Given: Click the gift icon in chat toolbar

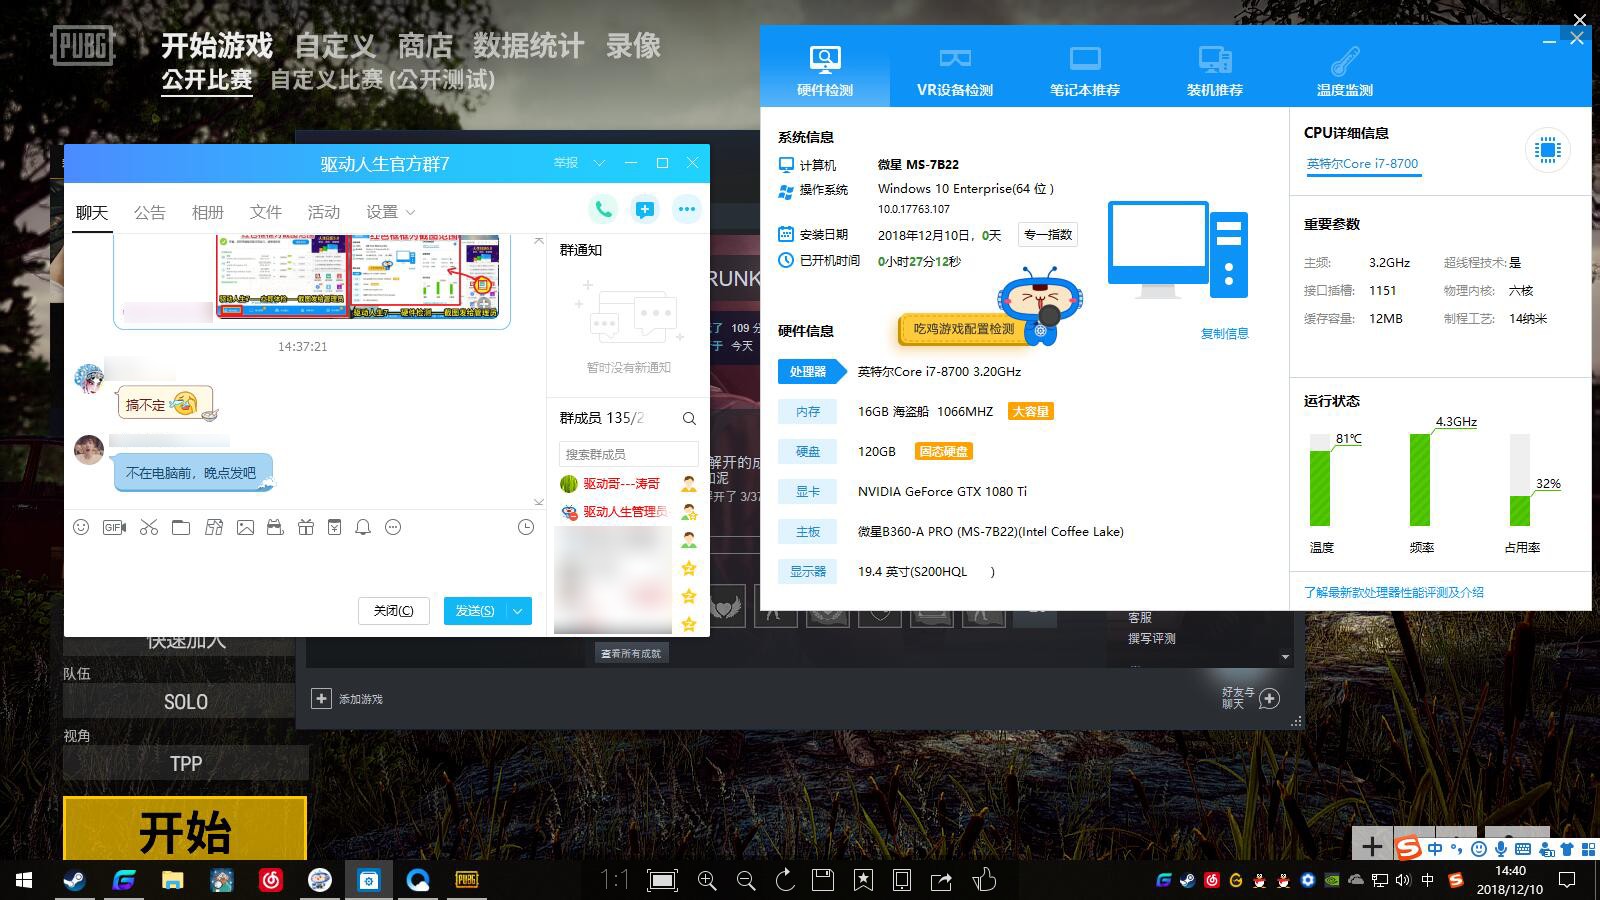Looking at the screenshot, I should click(306, 527).
